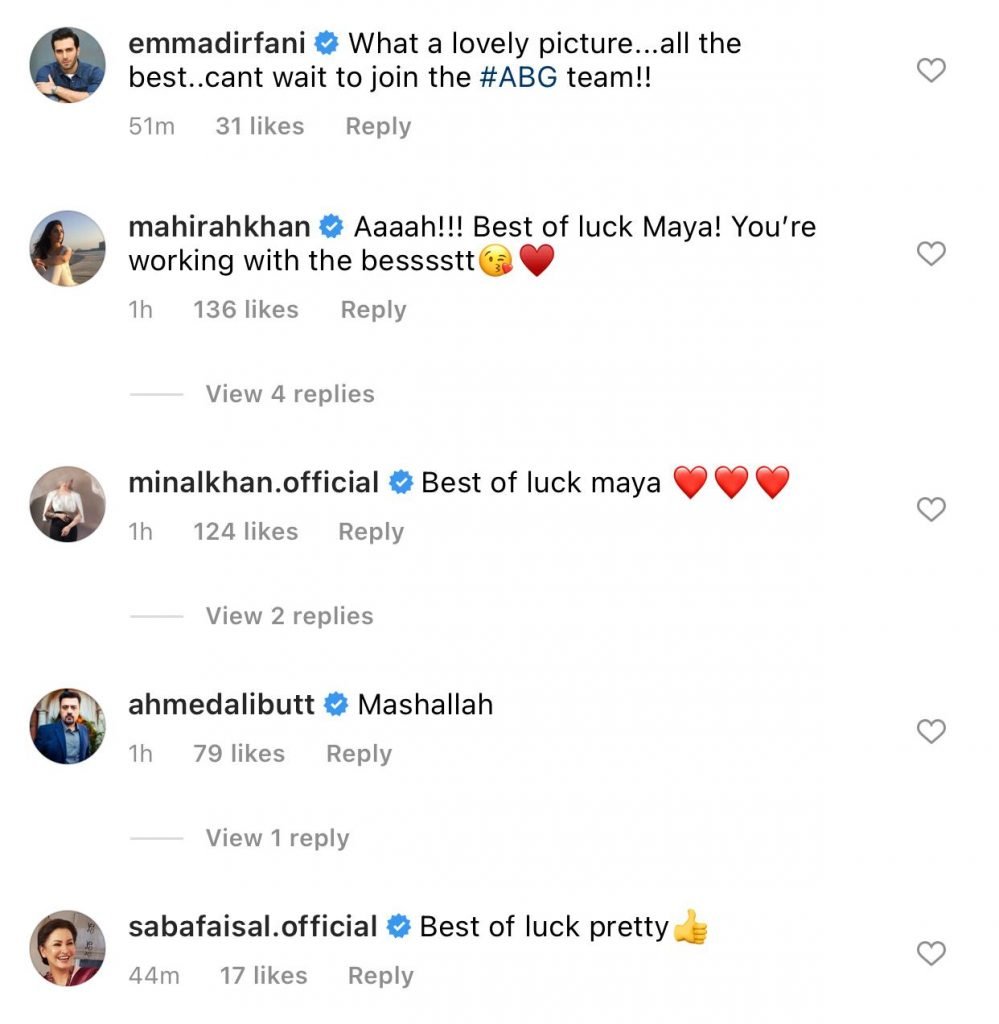Click the heart icon next to ahmedalibutt's comment

[931, 732]
